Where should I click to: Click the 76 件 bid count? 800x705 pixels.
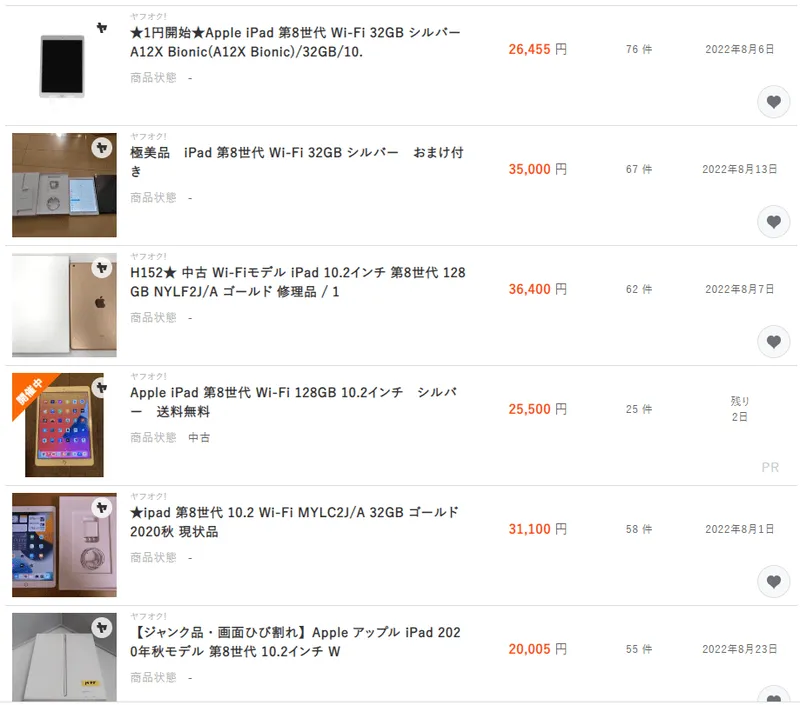pyautogui.click(x=639, y=49)
